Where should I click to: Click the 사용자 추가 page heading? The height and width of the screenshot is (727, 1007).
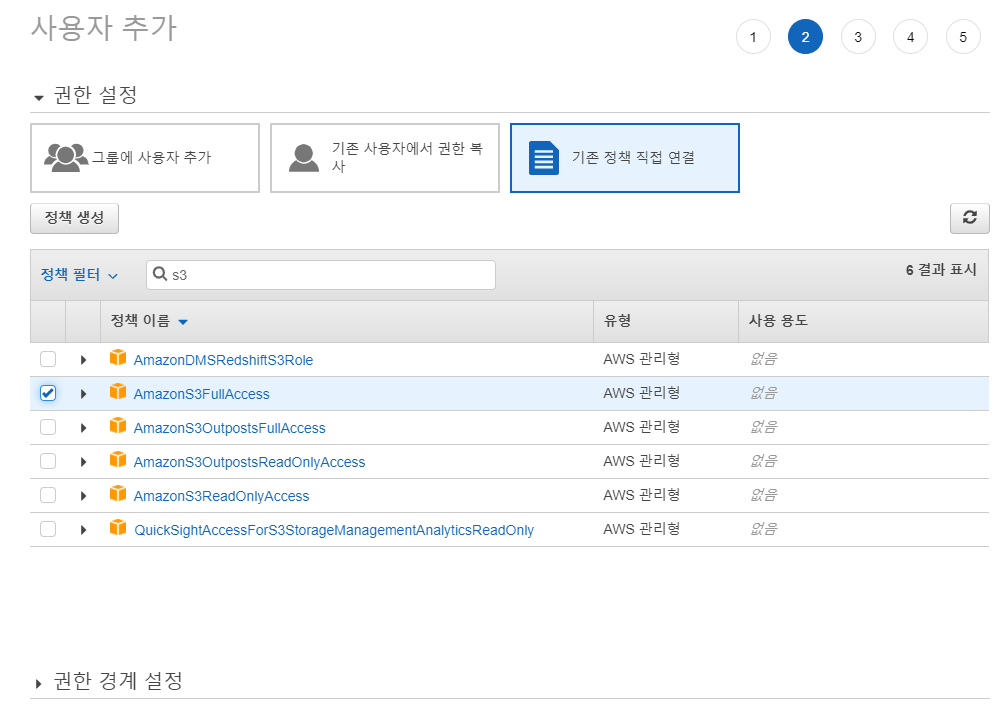[104, 28]
